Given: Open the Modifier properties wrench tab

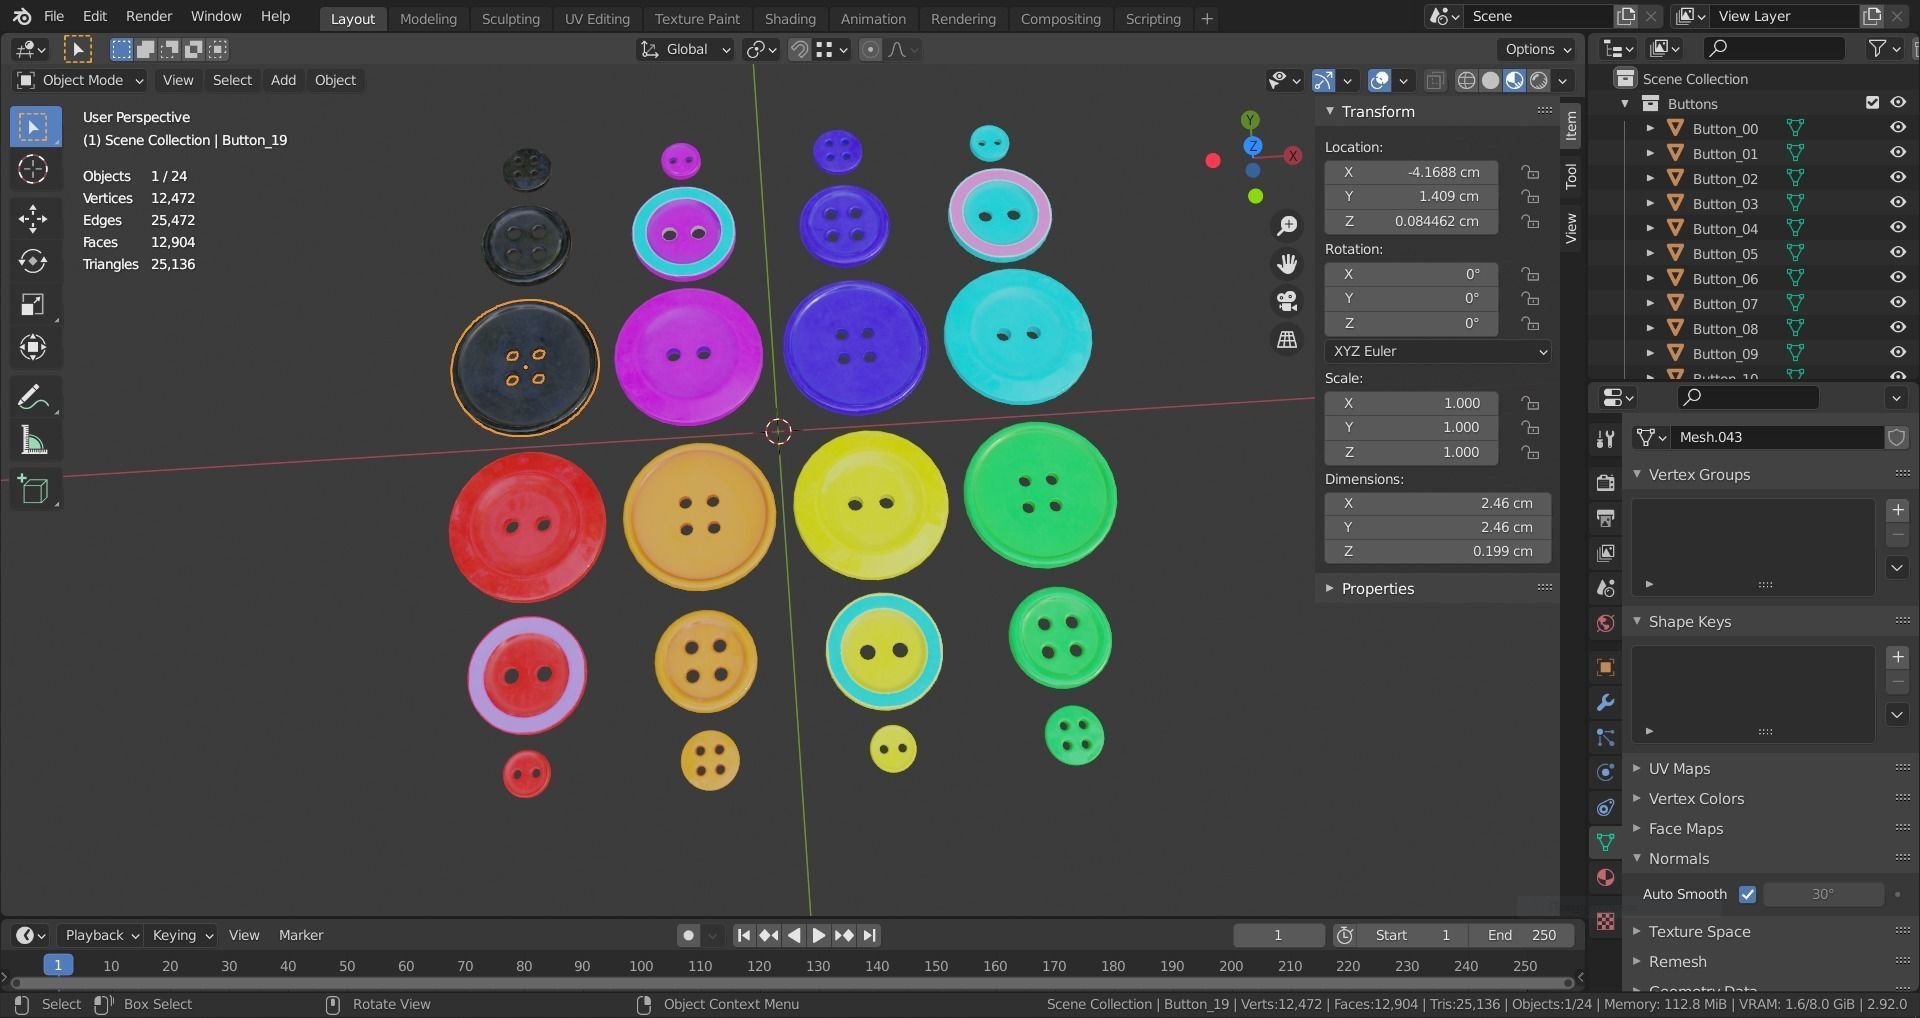Looking at the screenshot, I should (1605, 703).
